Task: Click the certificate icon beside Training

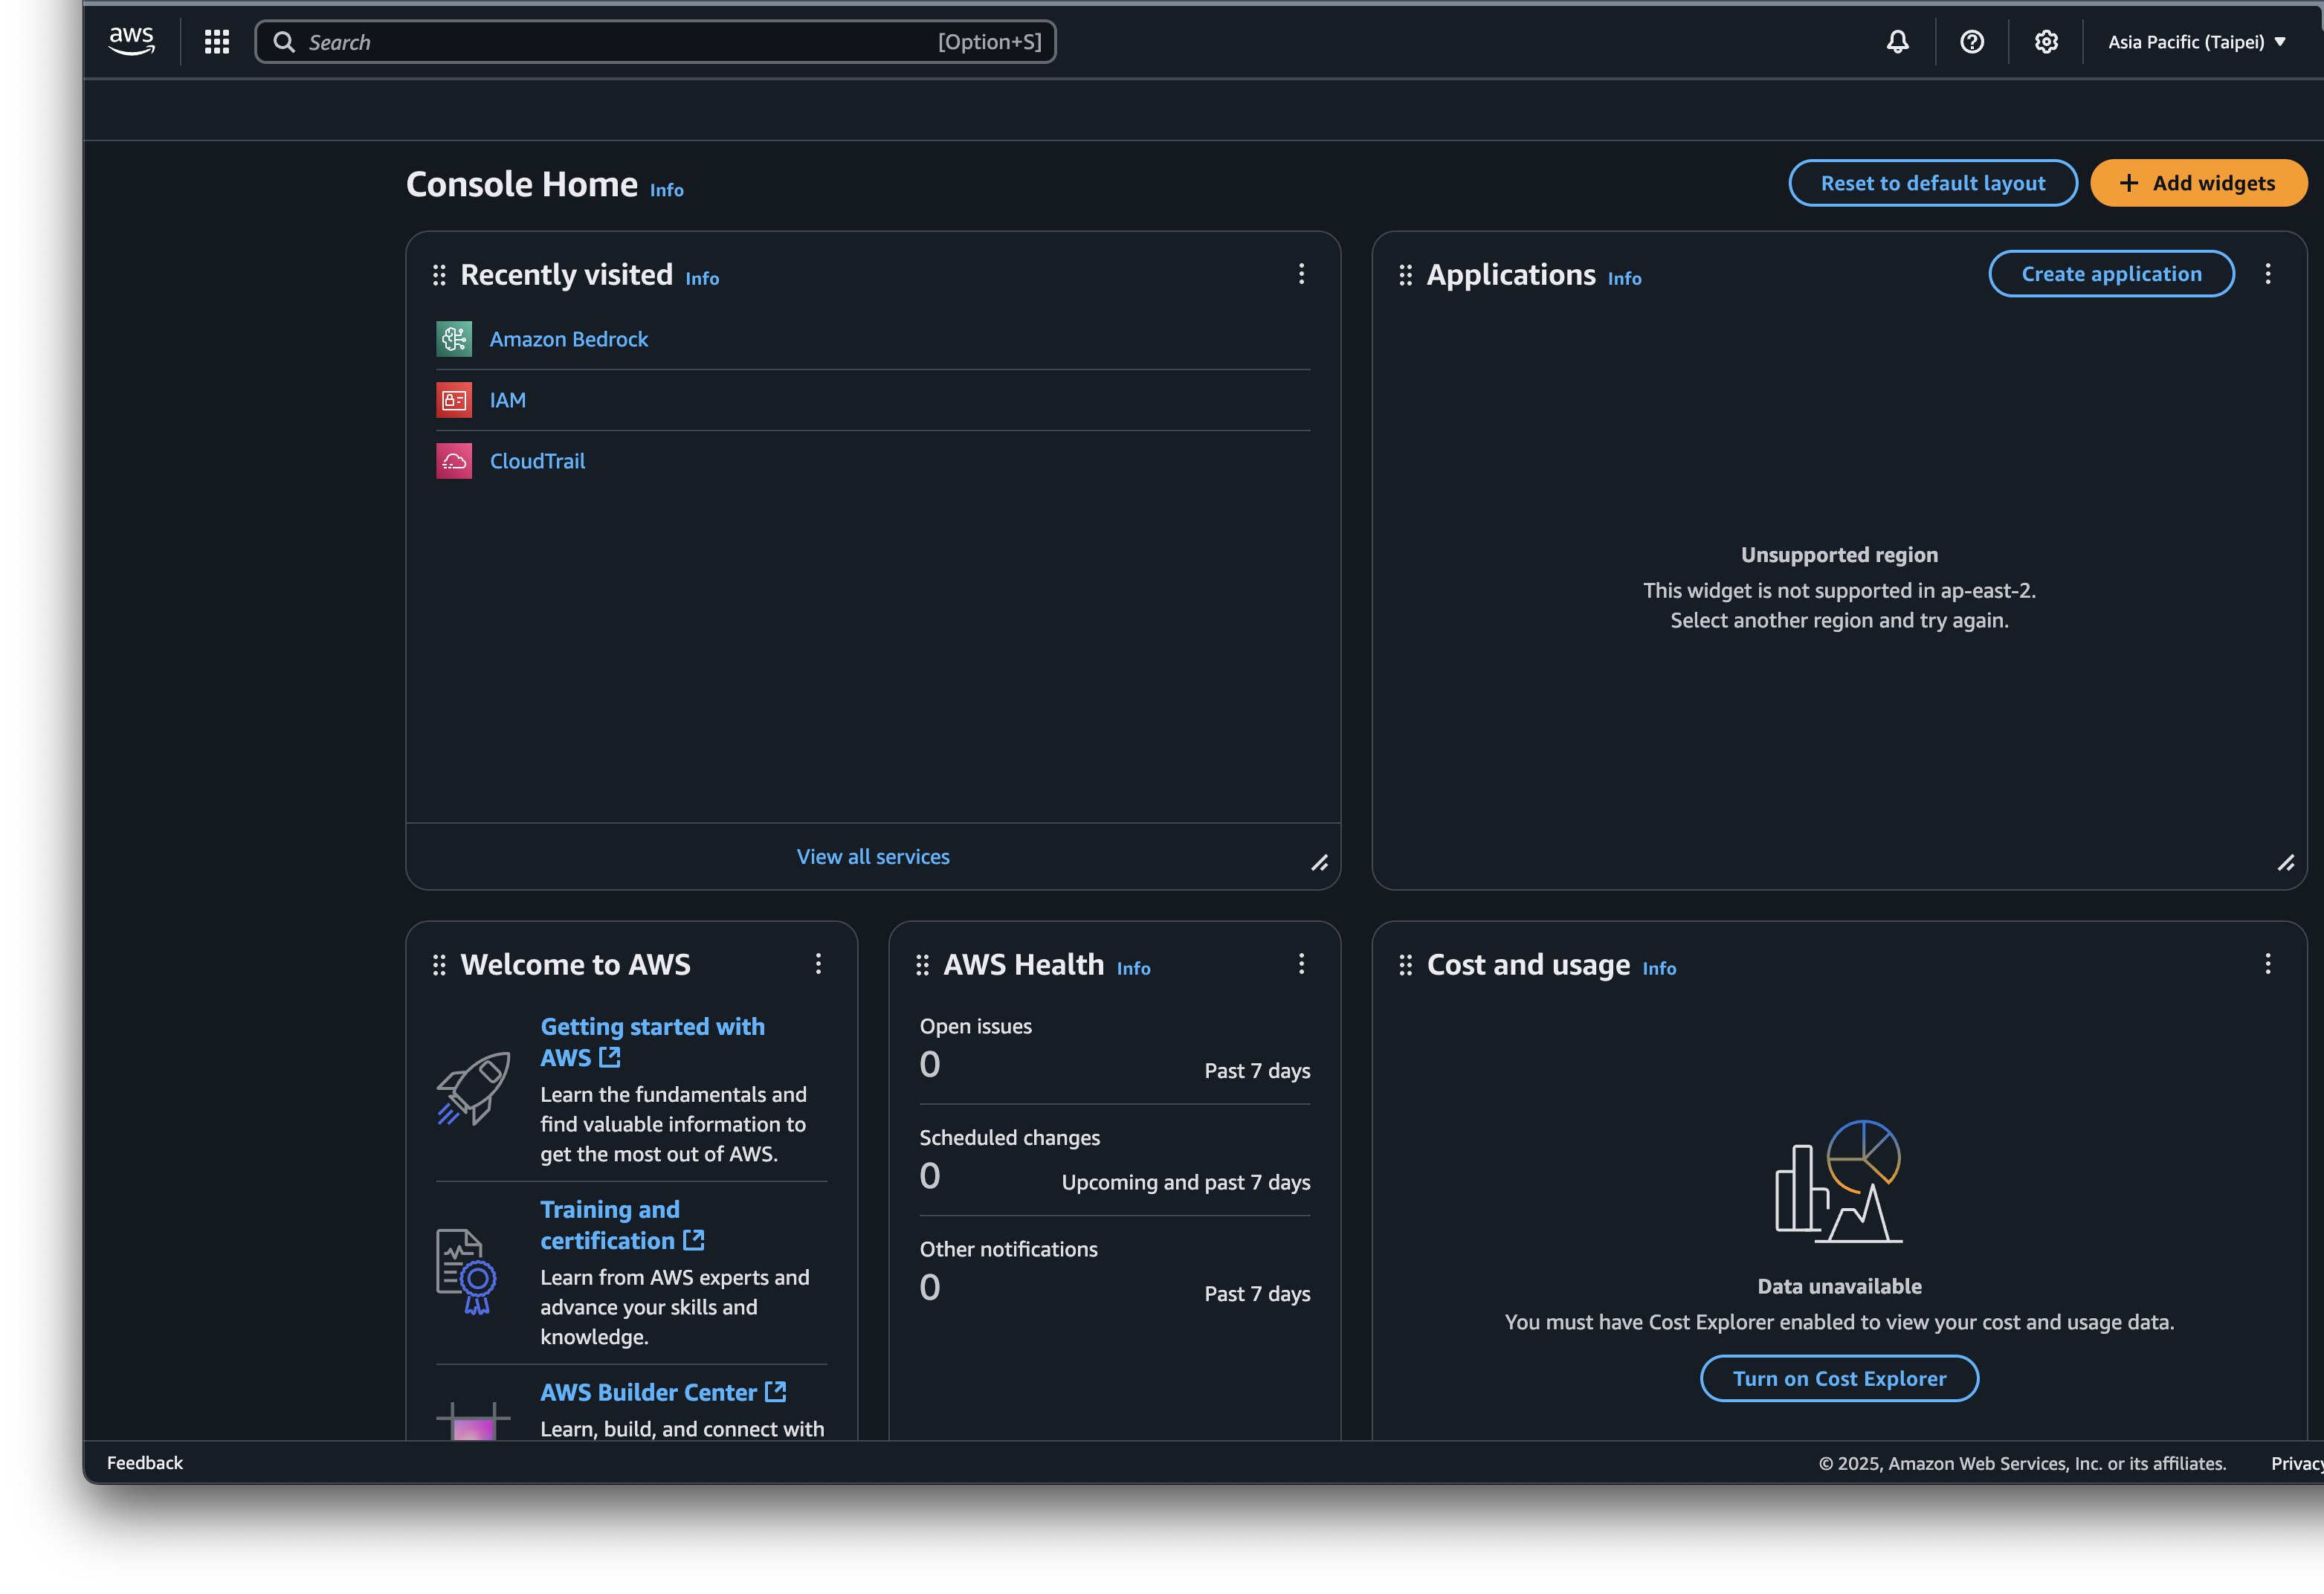Action: (466, 1272)
